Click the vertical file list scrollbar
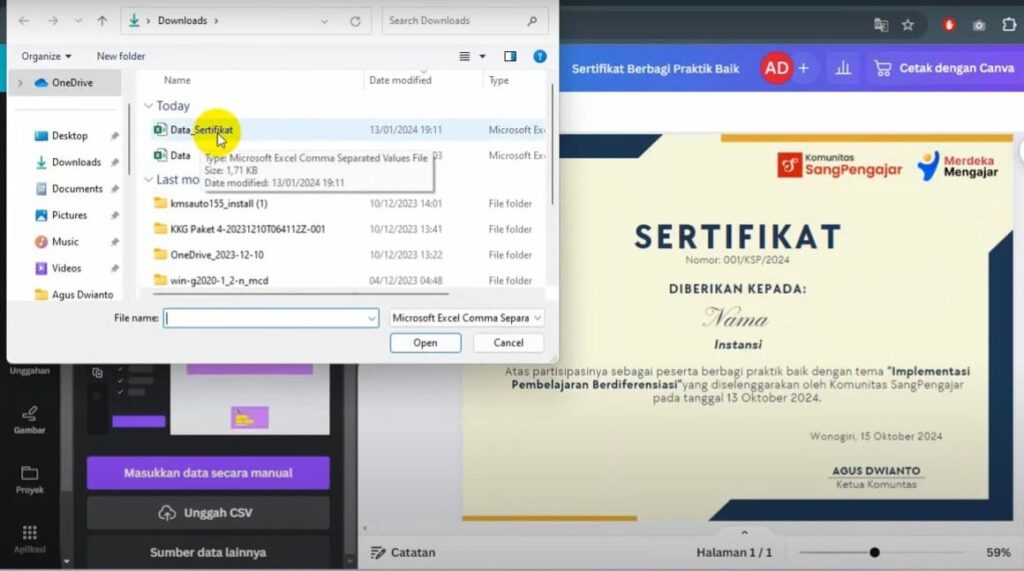This screenshot has width=1024, height=571. click(552, 144)
